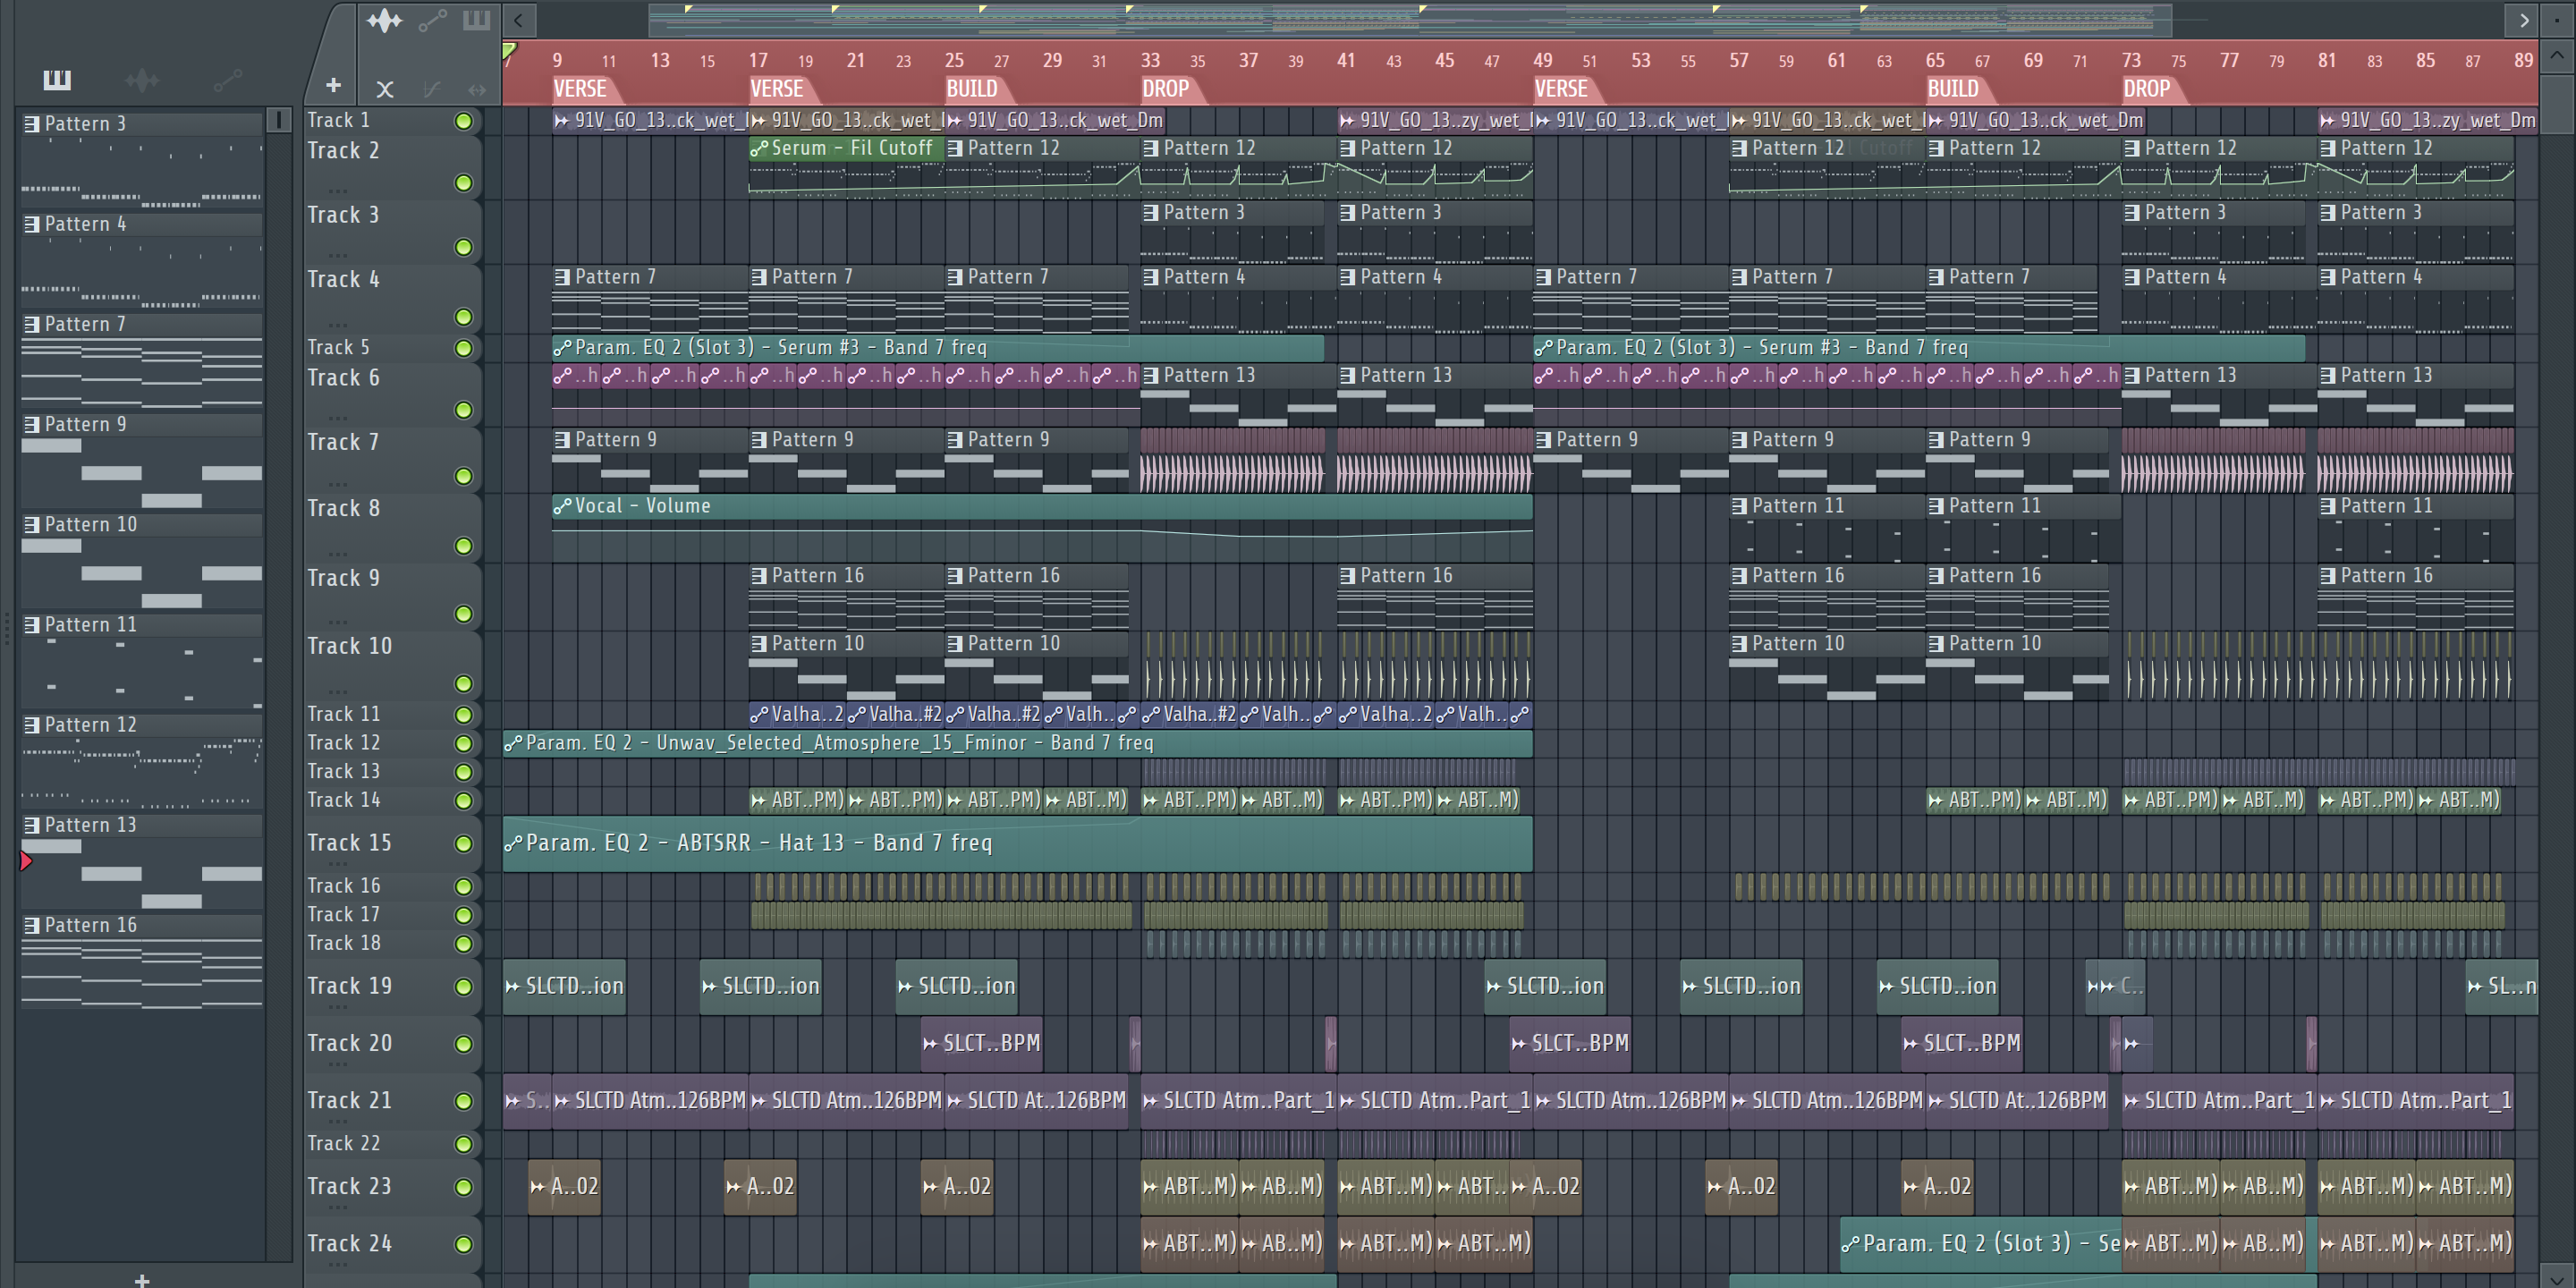2576x1288 pixels.
Task: Click the first SLCTD..ion audio clip icon on Track 19
Action: coord(513,987)
